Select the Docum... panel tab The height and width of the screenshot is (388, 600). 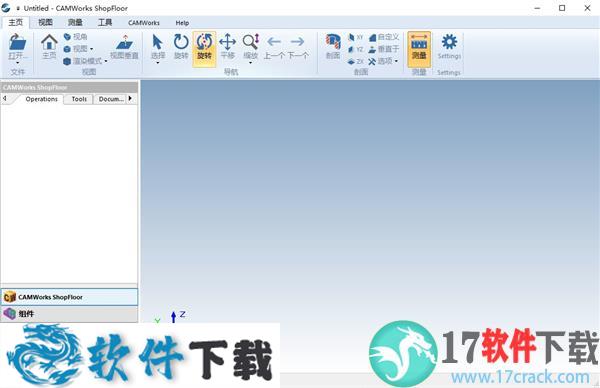coord(111,99)
